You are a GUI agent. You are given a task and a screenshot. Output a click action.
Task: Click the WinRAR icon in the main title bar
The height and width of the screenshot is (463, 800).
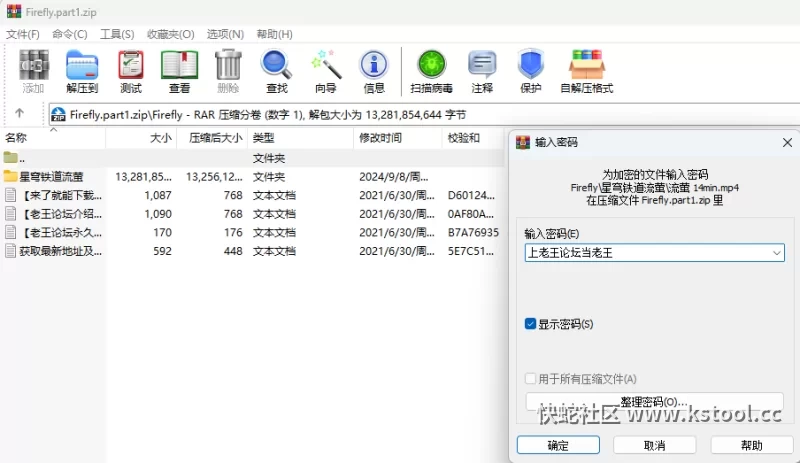(x=14, y=11)
